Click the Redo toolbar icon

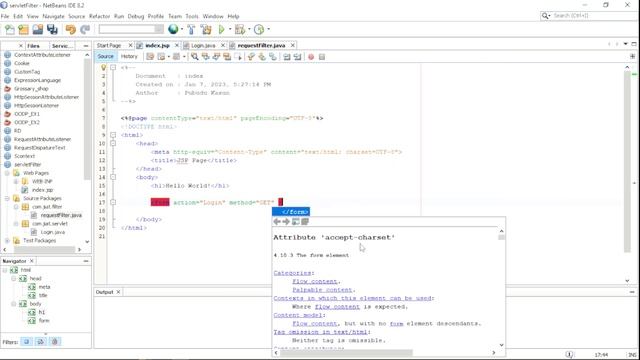[85, 29]
